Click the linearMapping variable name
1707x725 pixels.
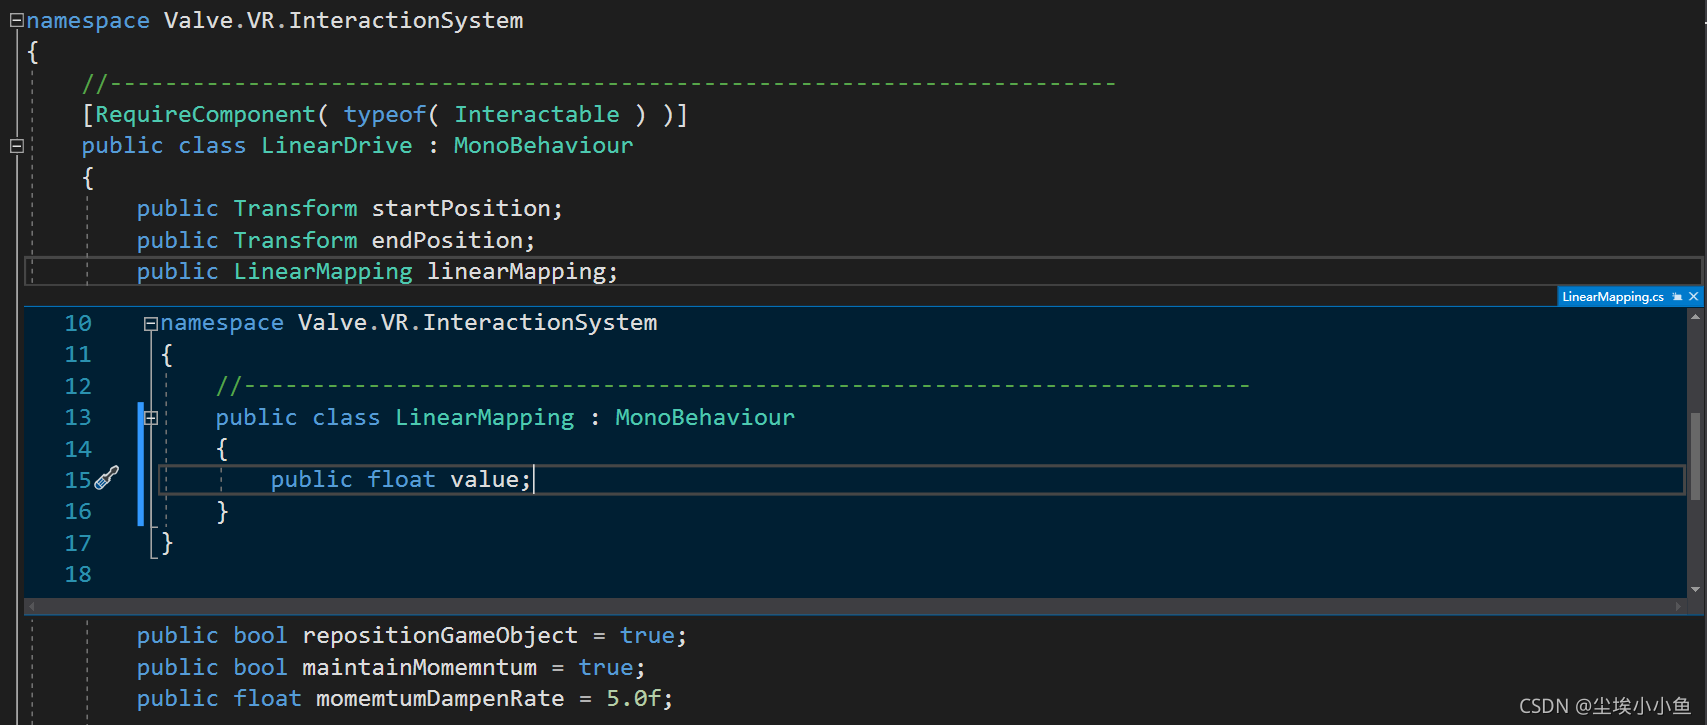(516, 272)
